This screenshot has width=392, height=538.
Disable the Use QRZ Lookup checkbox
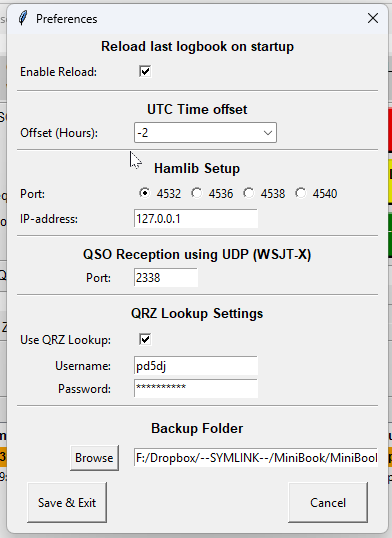[x=145, y=339]
